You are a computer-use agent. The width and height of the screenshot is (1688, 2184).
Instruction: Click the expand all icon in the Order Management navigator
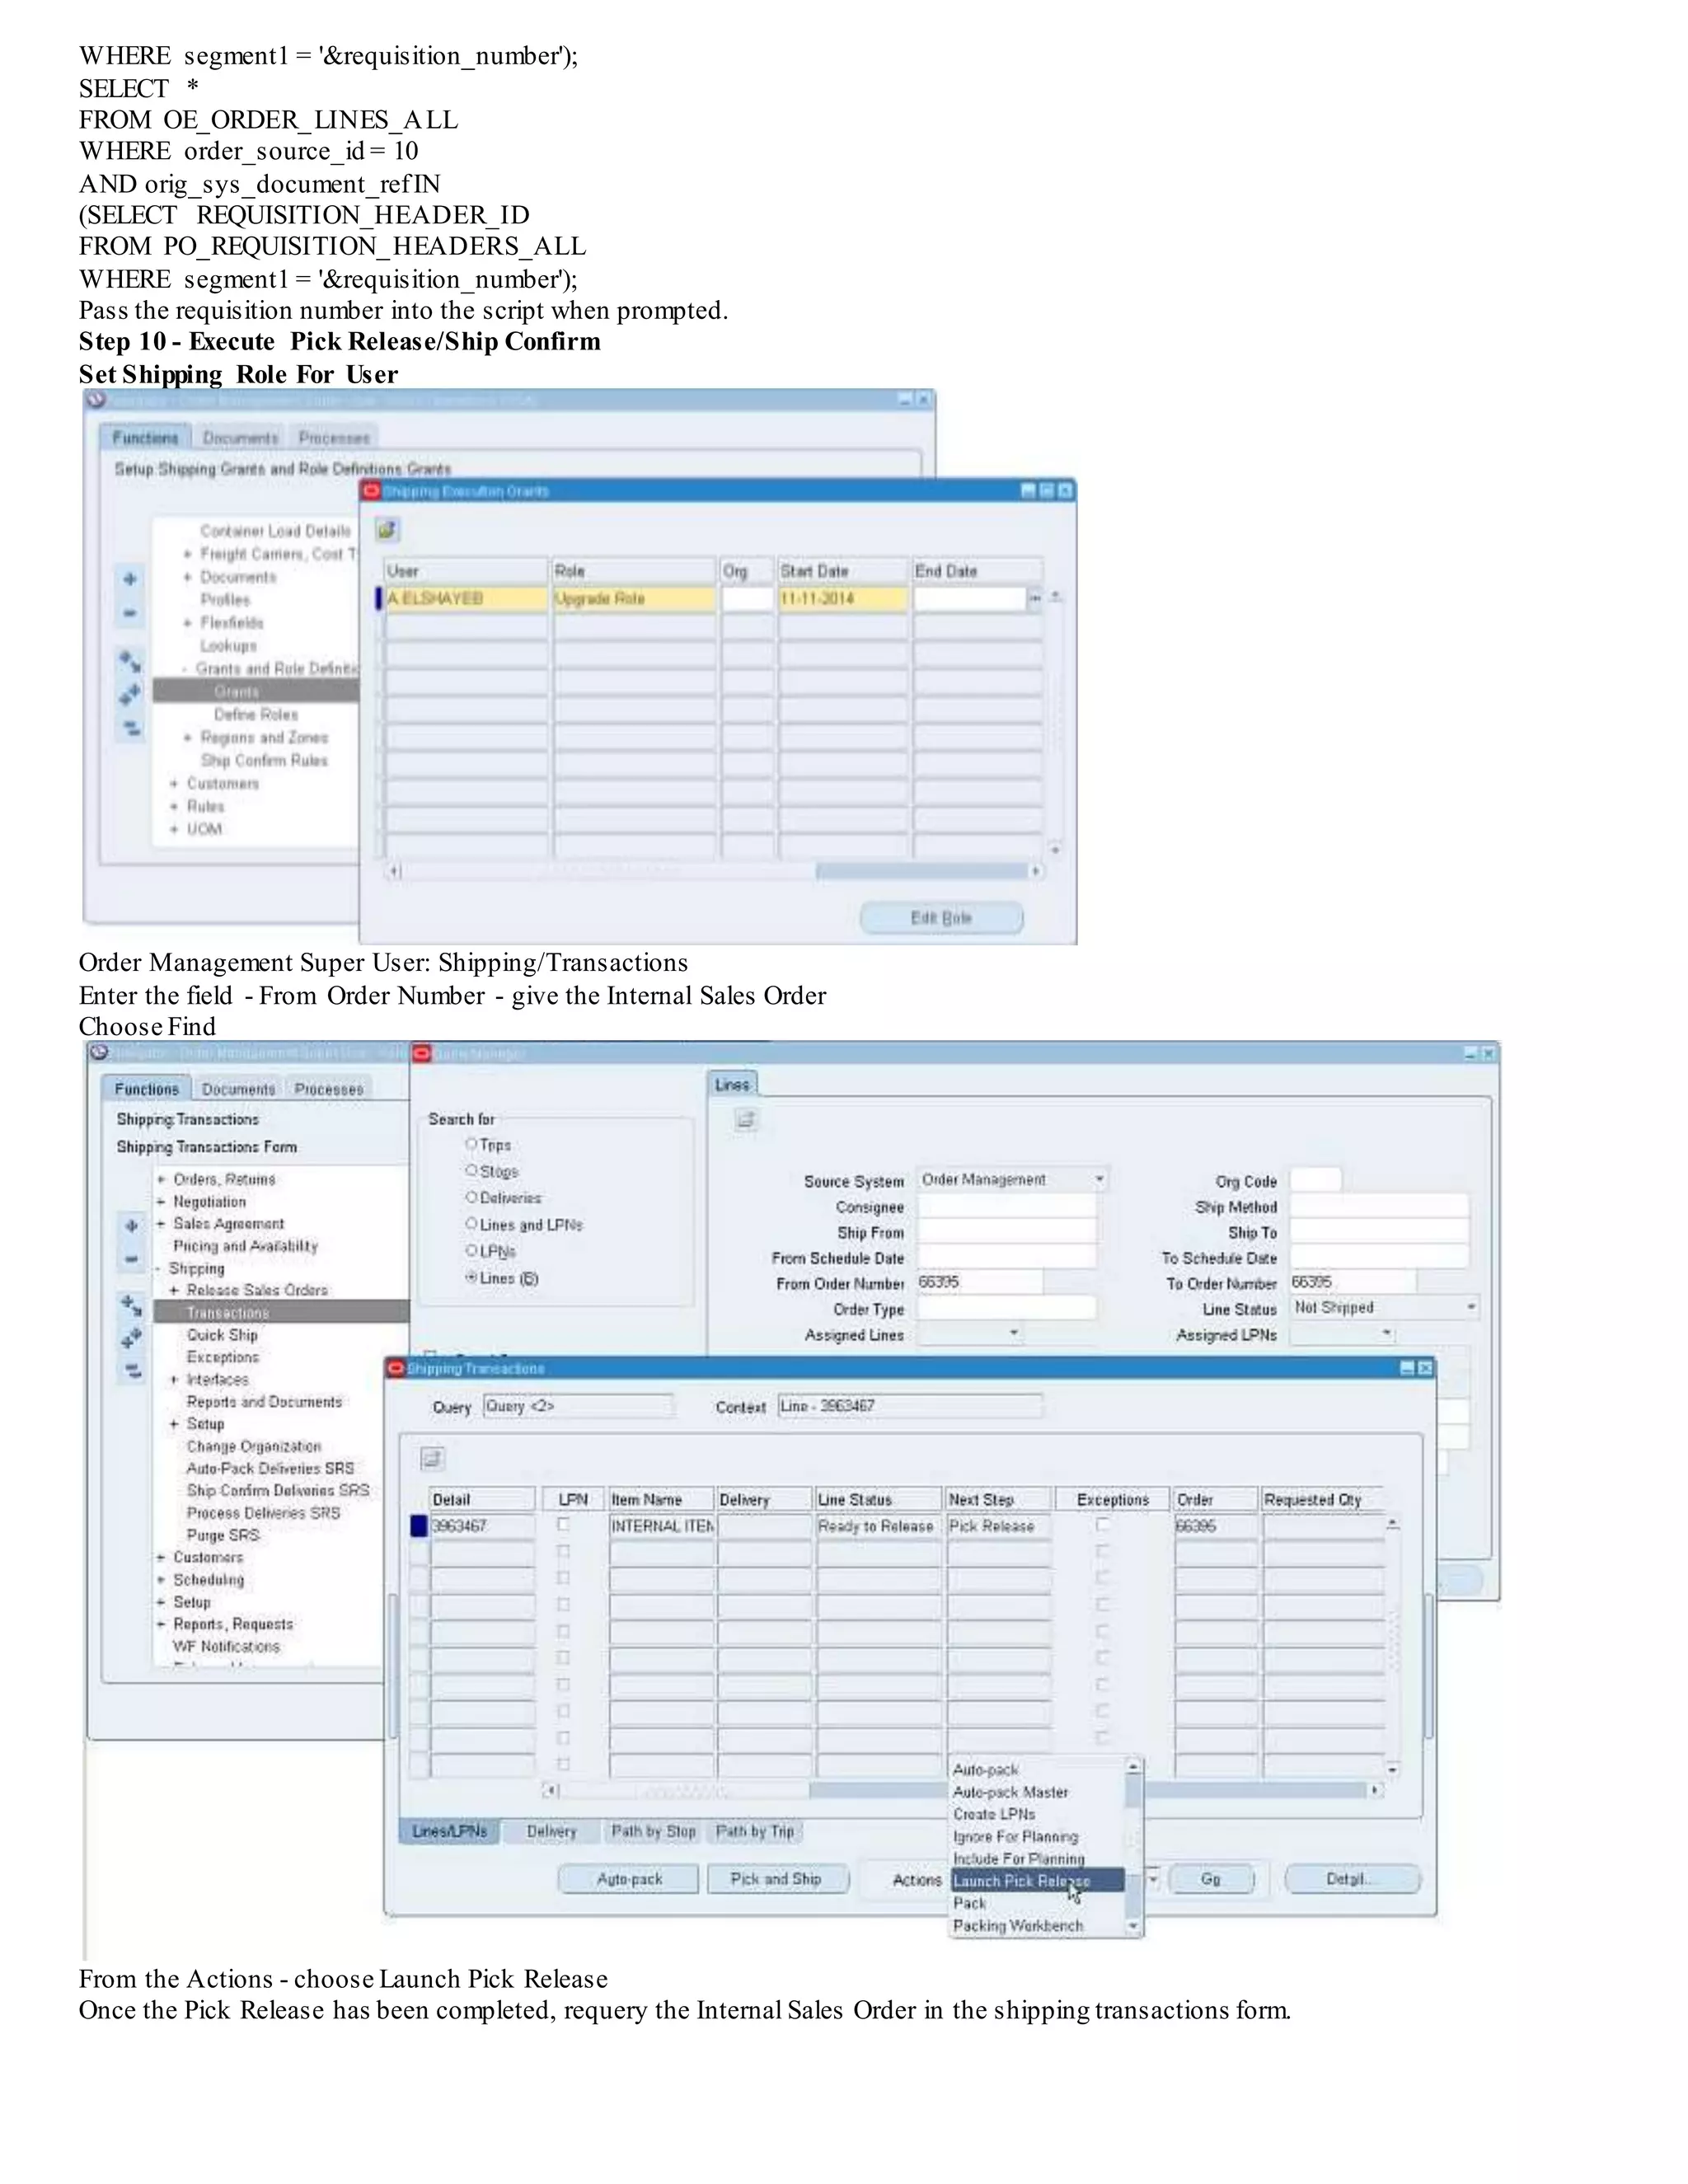pos(131,1337)
